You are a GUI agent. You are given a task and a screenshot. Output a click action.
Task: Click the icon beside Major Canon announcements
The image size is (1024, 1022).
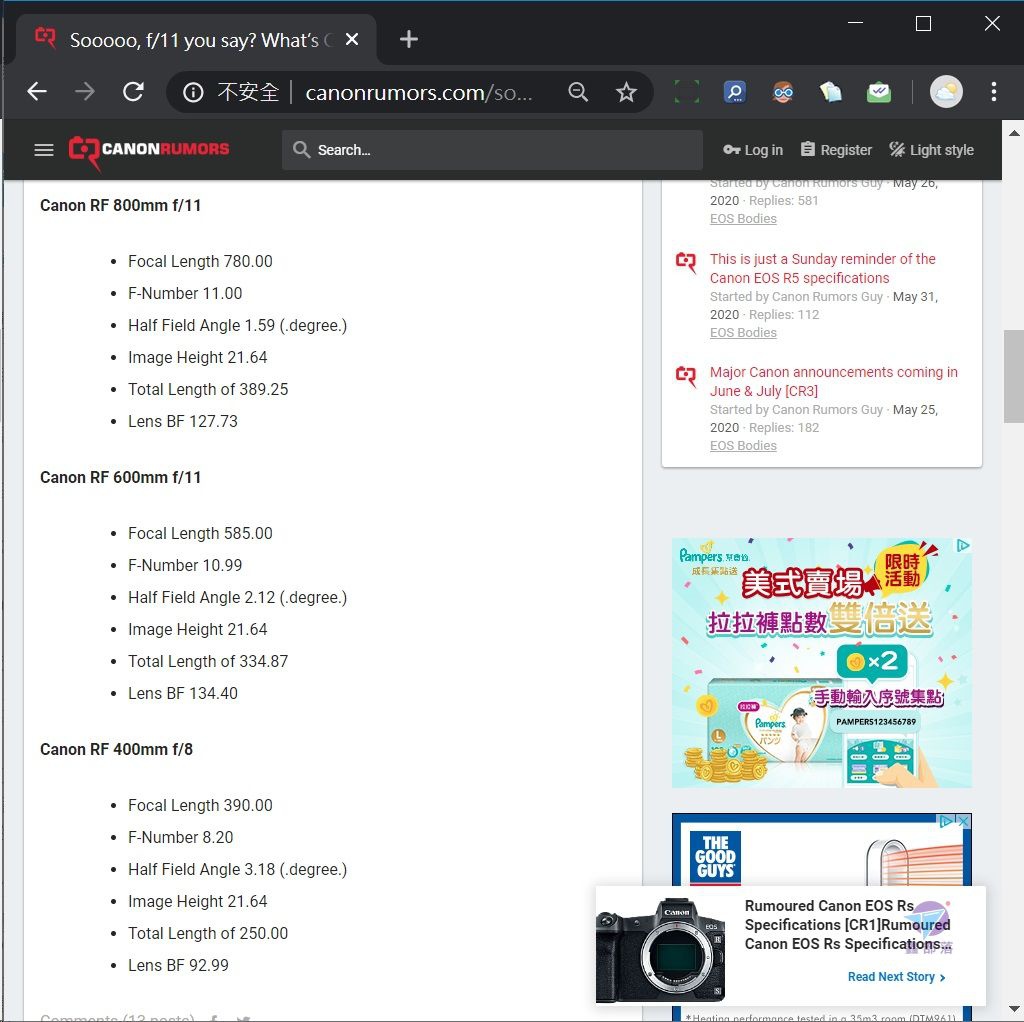coord(686,375)
